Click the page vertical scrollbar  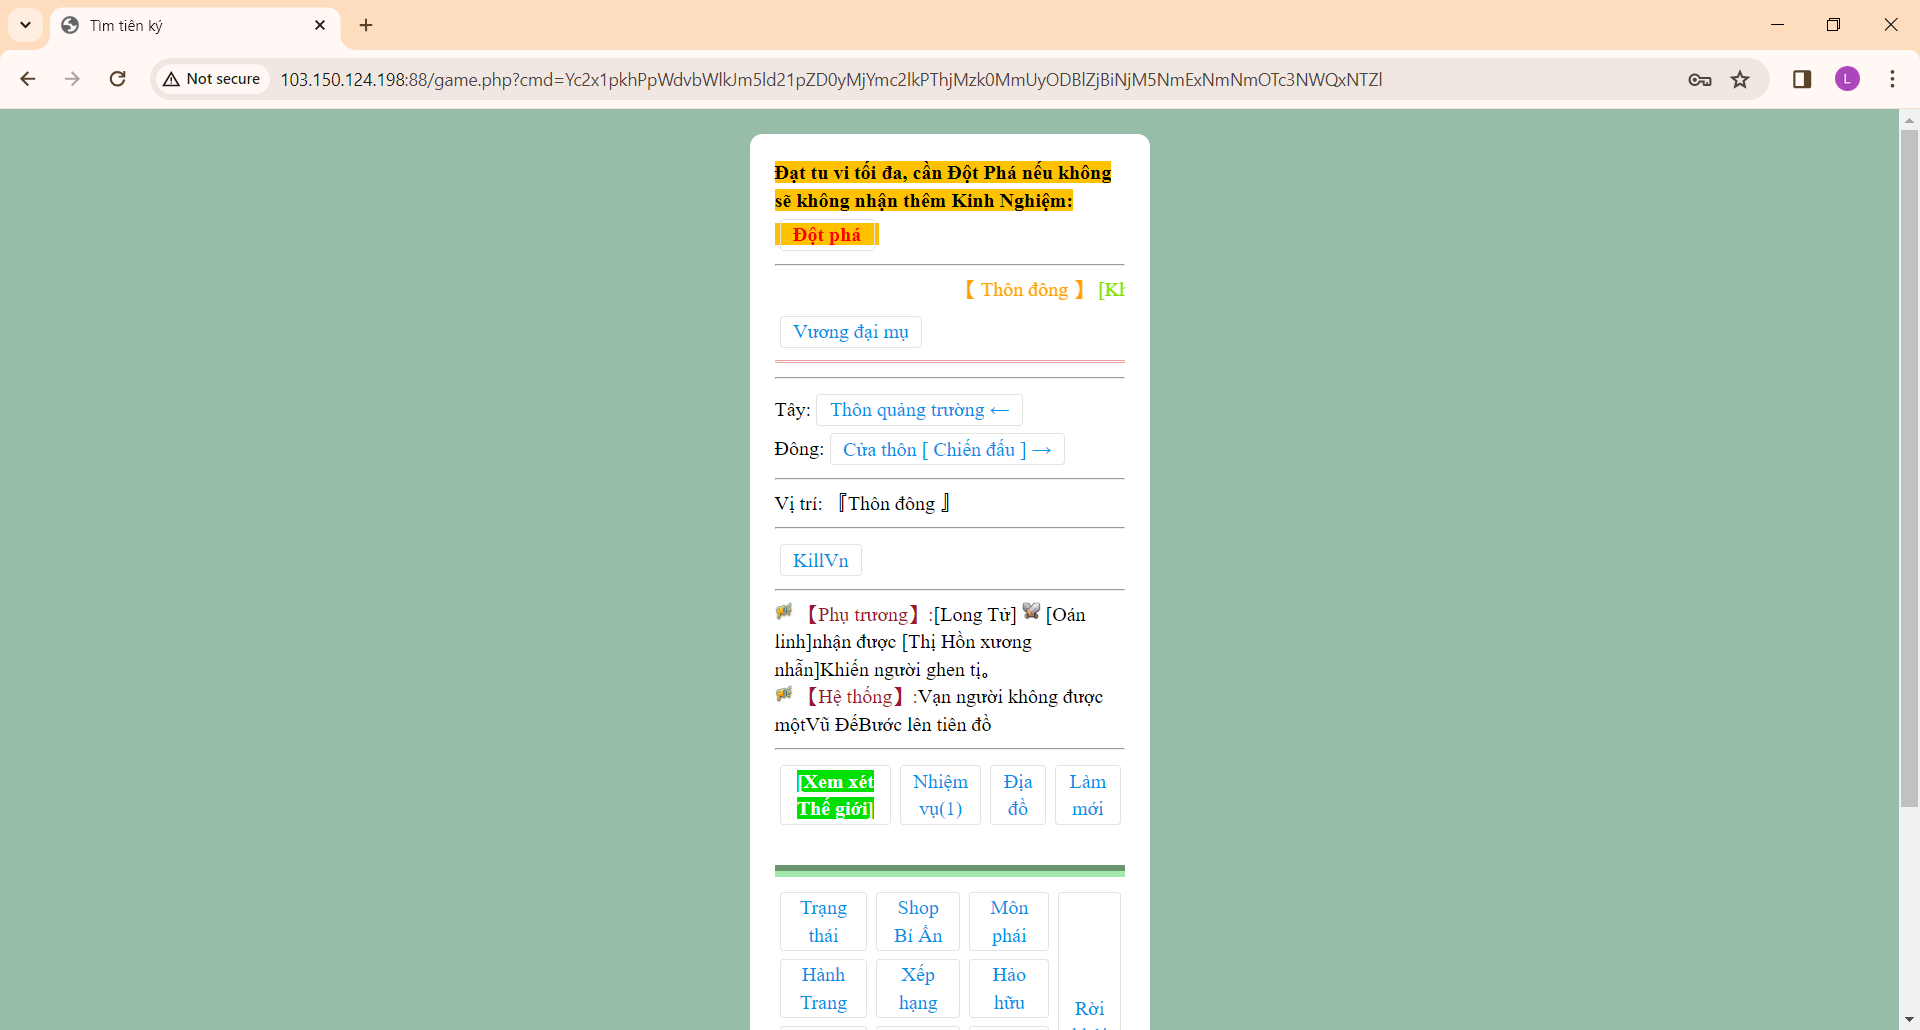pyautogui.click(x=1909, y=470)
